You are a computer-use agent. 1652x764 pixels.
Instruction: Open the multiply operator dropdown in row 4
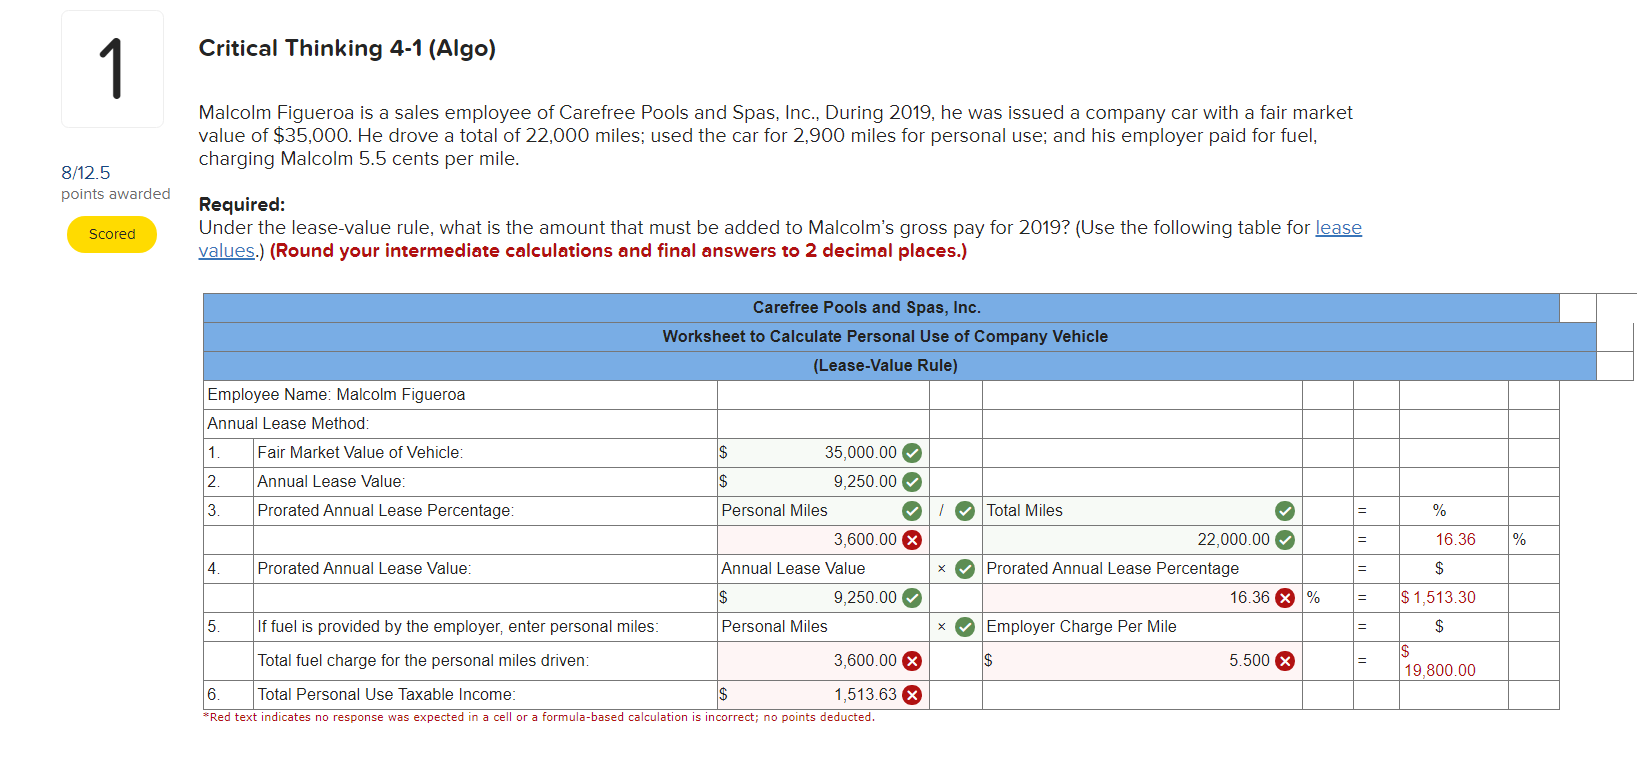click(x=956, y=569)
